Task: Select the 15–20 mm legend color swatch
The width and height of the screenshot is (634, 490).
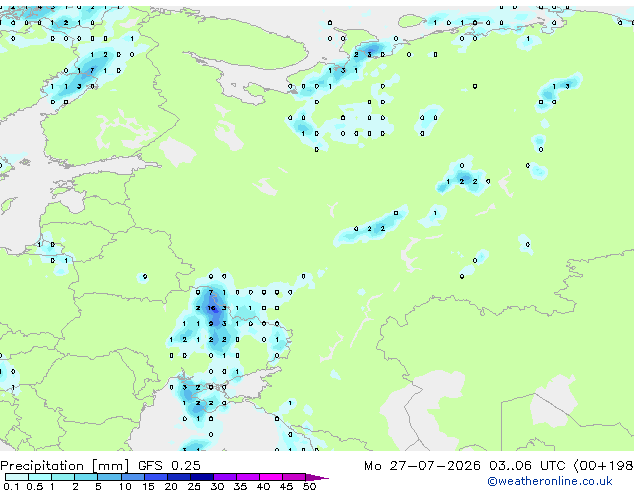Action: tap(155, 477)
